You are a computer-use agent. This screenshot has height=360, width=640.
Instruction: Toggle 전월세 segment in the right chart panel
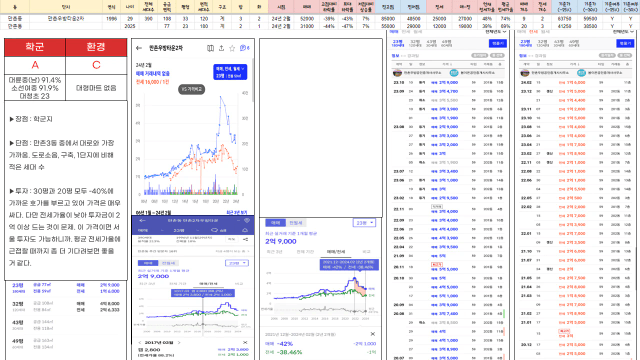(296, 223)
